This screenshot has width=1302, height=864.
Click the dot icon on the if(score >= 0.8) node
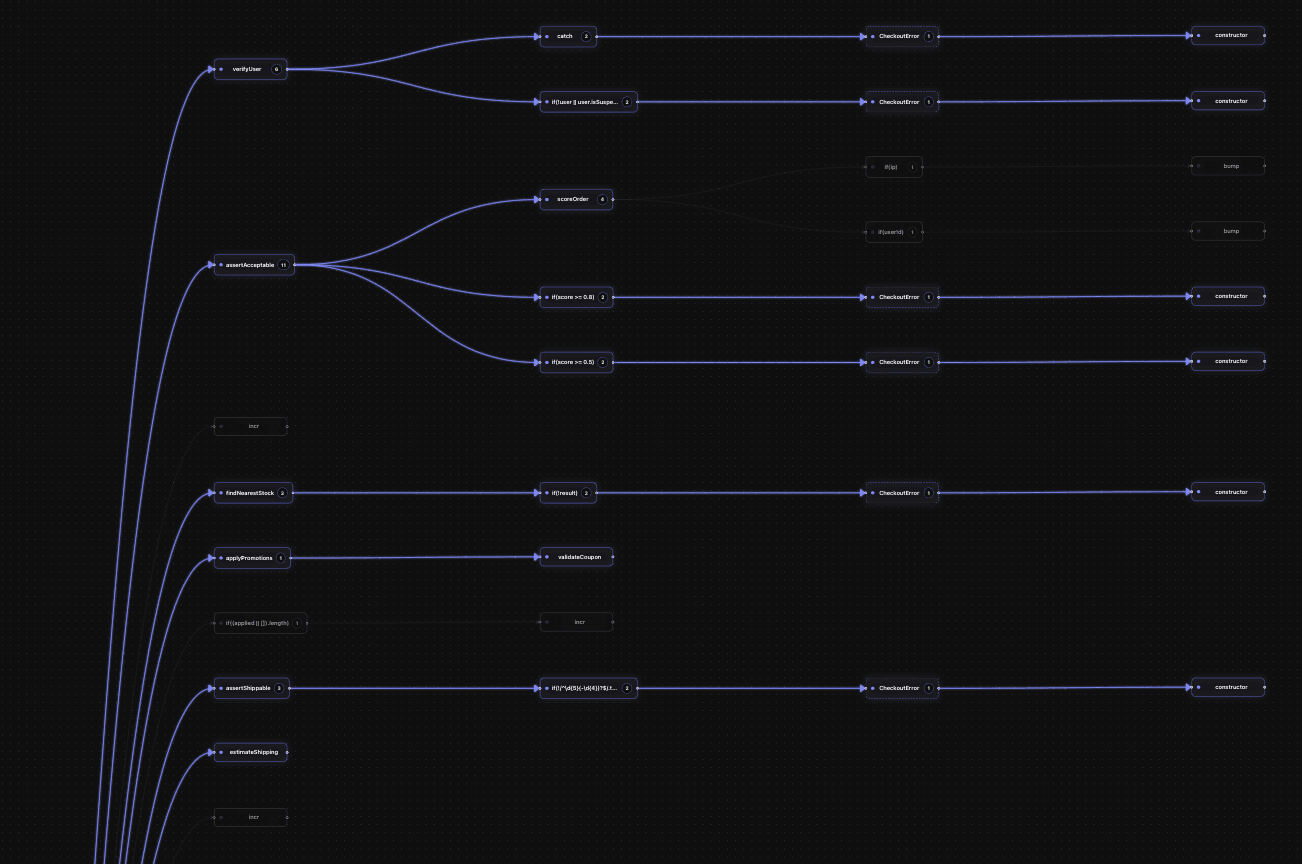coord(547,297)
